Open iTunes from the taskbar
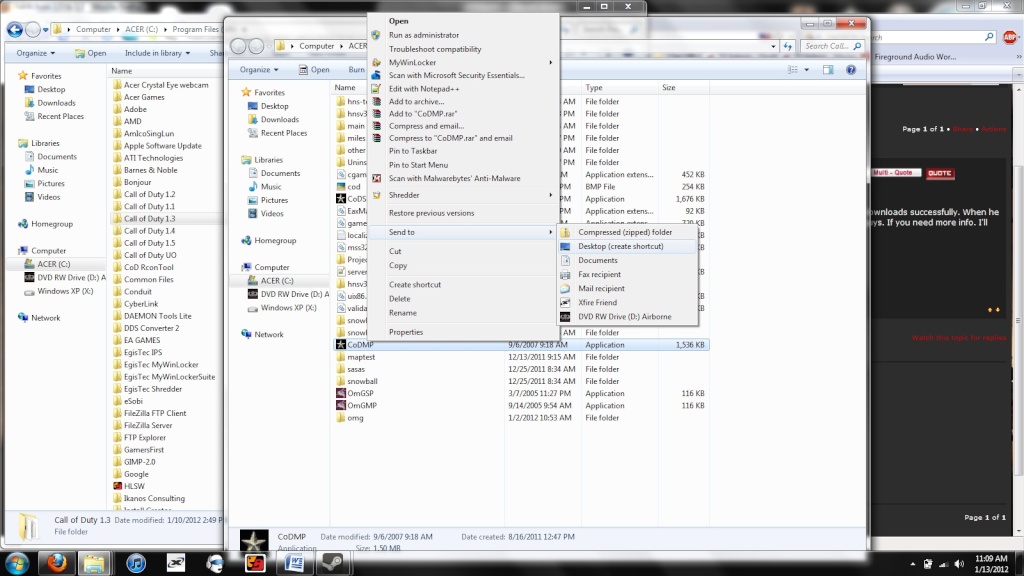The image size is (1024, 576). pos(135,563)
